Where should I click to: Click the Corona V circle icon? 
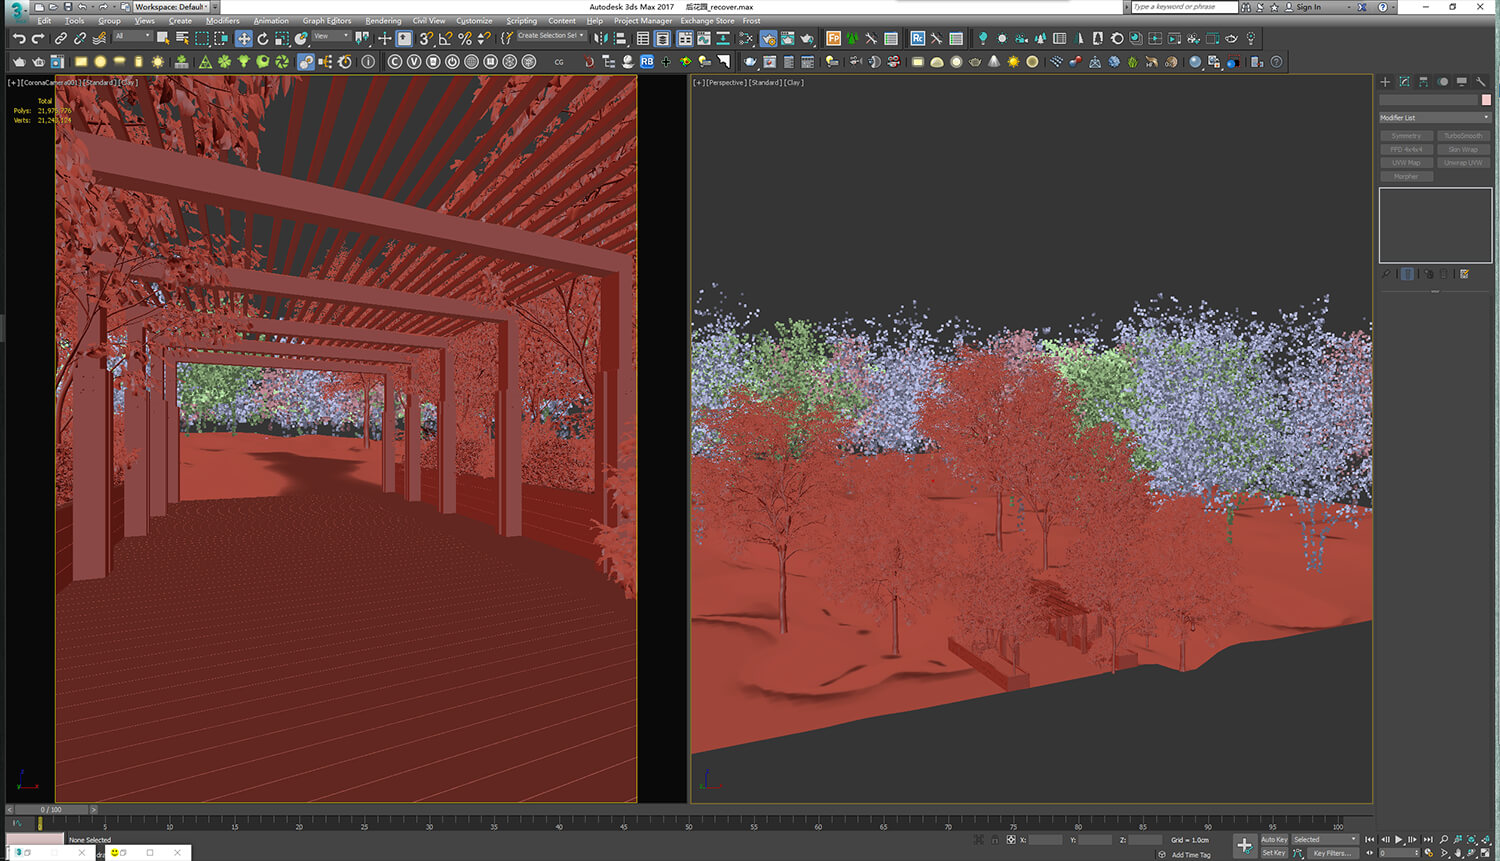pyautogui.click(x=414, y=62)
